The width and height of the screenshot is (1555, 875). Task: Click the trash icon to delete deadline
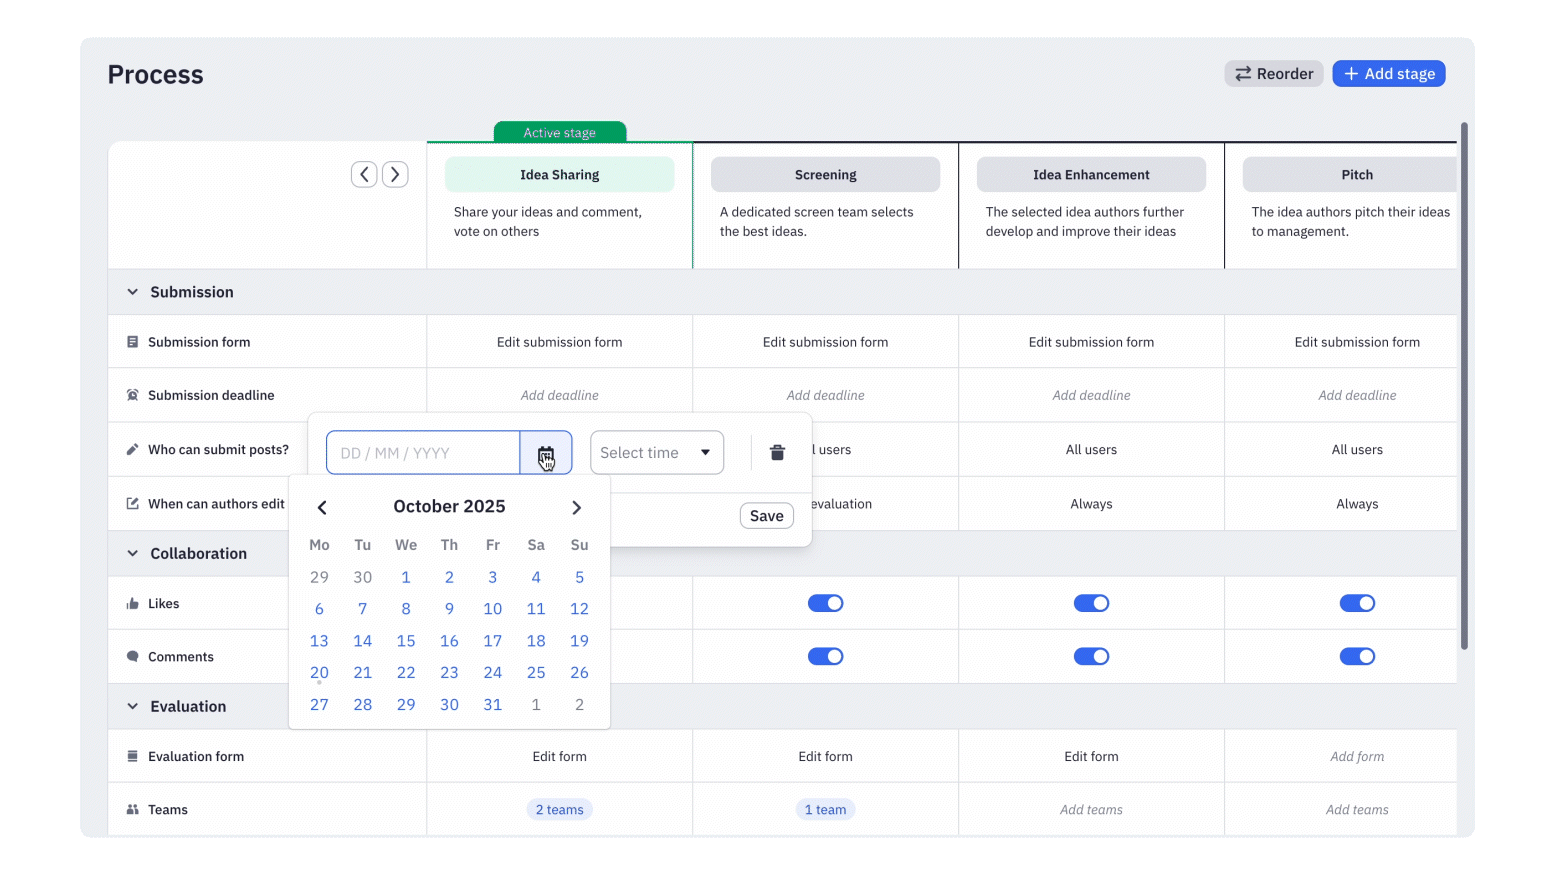click(777, 453)
